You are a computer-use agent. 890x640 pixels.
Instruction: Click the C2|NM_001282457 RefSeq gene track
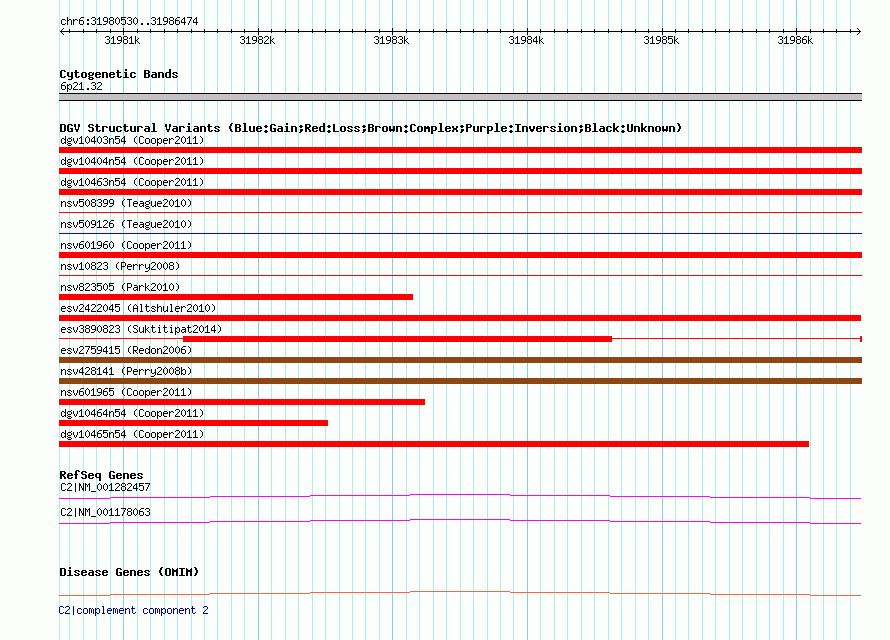coord(460,496)
